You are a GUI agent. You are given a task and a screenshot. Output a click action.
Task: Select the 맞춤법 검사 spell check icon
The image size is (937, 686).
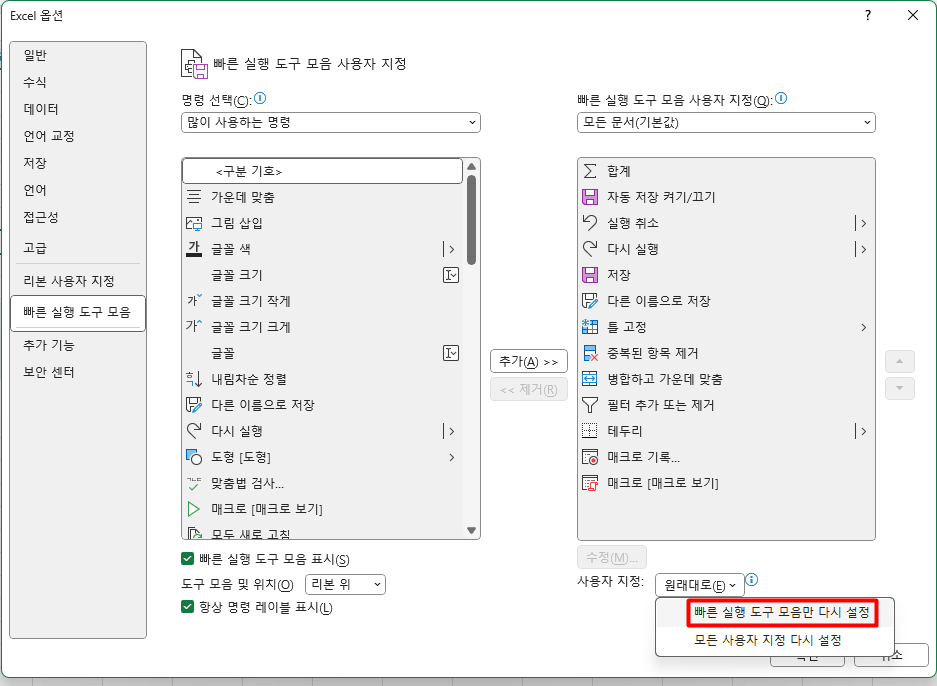(x=194, y=483)
